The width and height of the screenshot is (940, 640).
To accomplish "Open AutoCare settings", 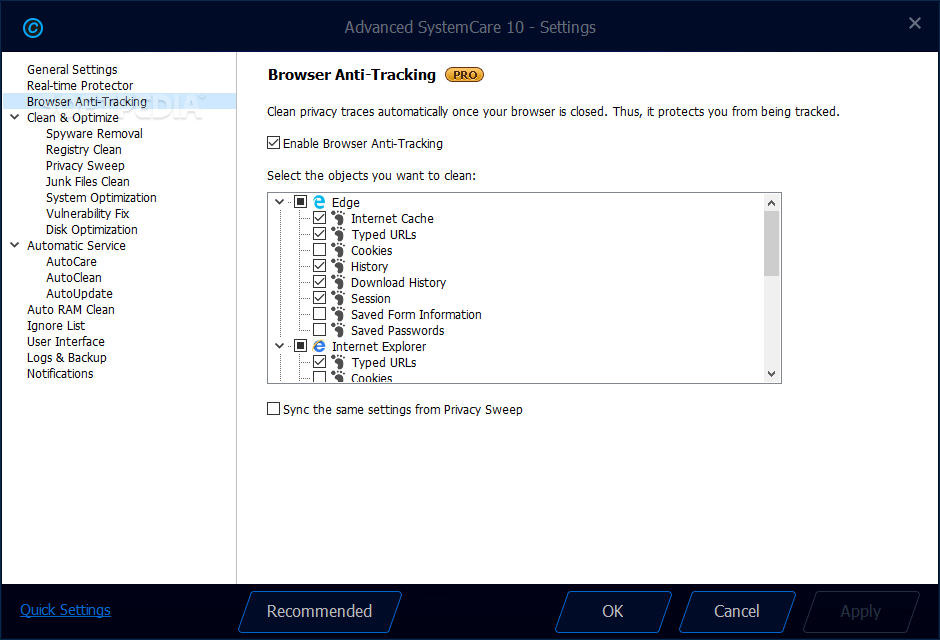I will [x=71, y=262].
